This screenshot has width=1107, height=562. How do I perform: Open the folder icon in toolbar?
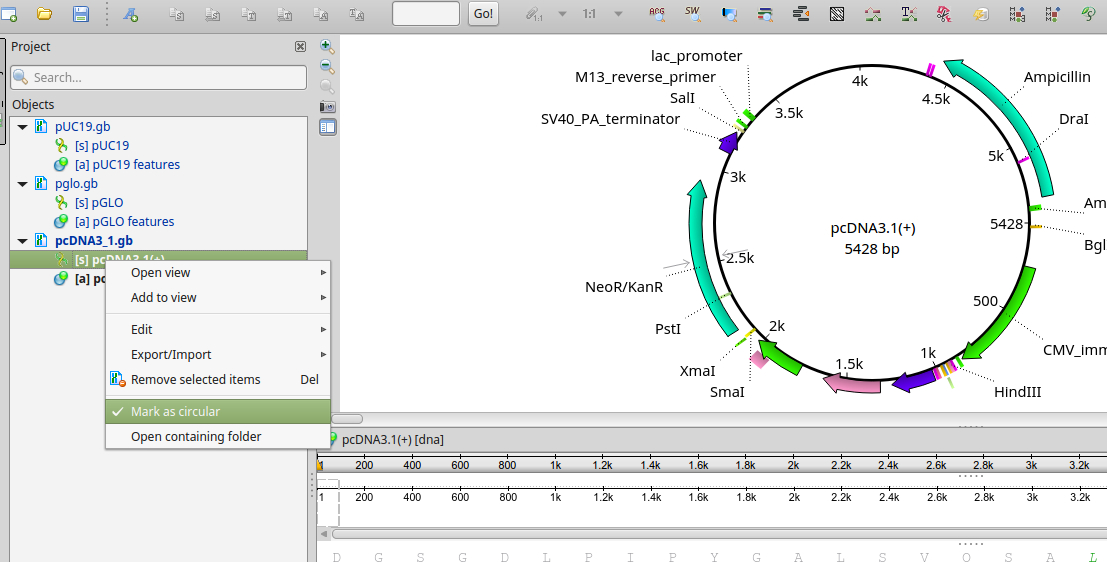point(44,14)
